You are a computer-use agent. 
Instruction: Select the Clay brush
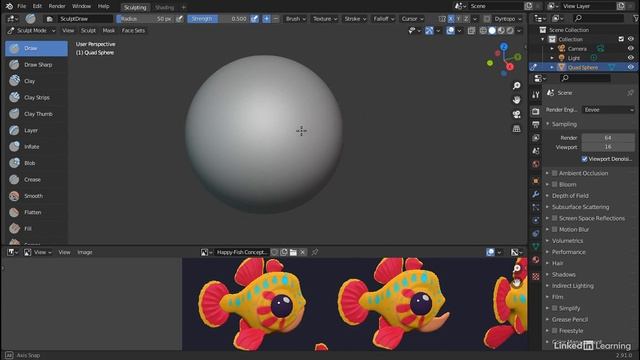coord(36,81)
